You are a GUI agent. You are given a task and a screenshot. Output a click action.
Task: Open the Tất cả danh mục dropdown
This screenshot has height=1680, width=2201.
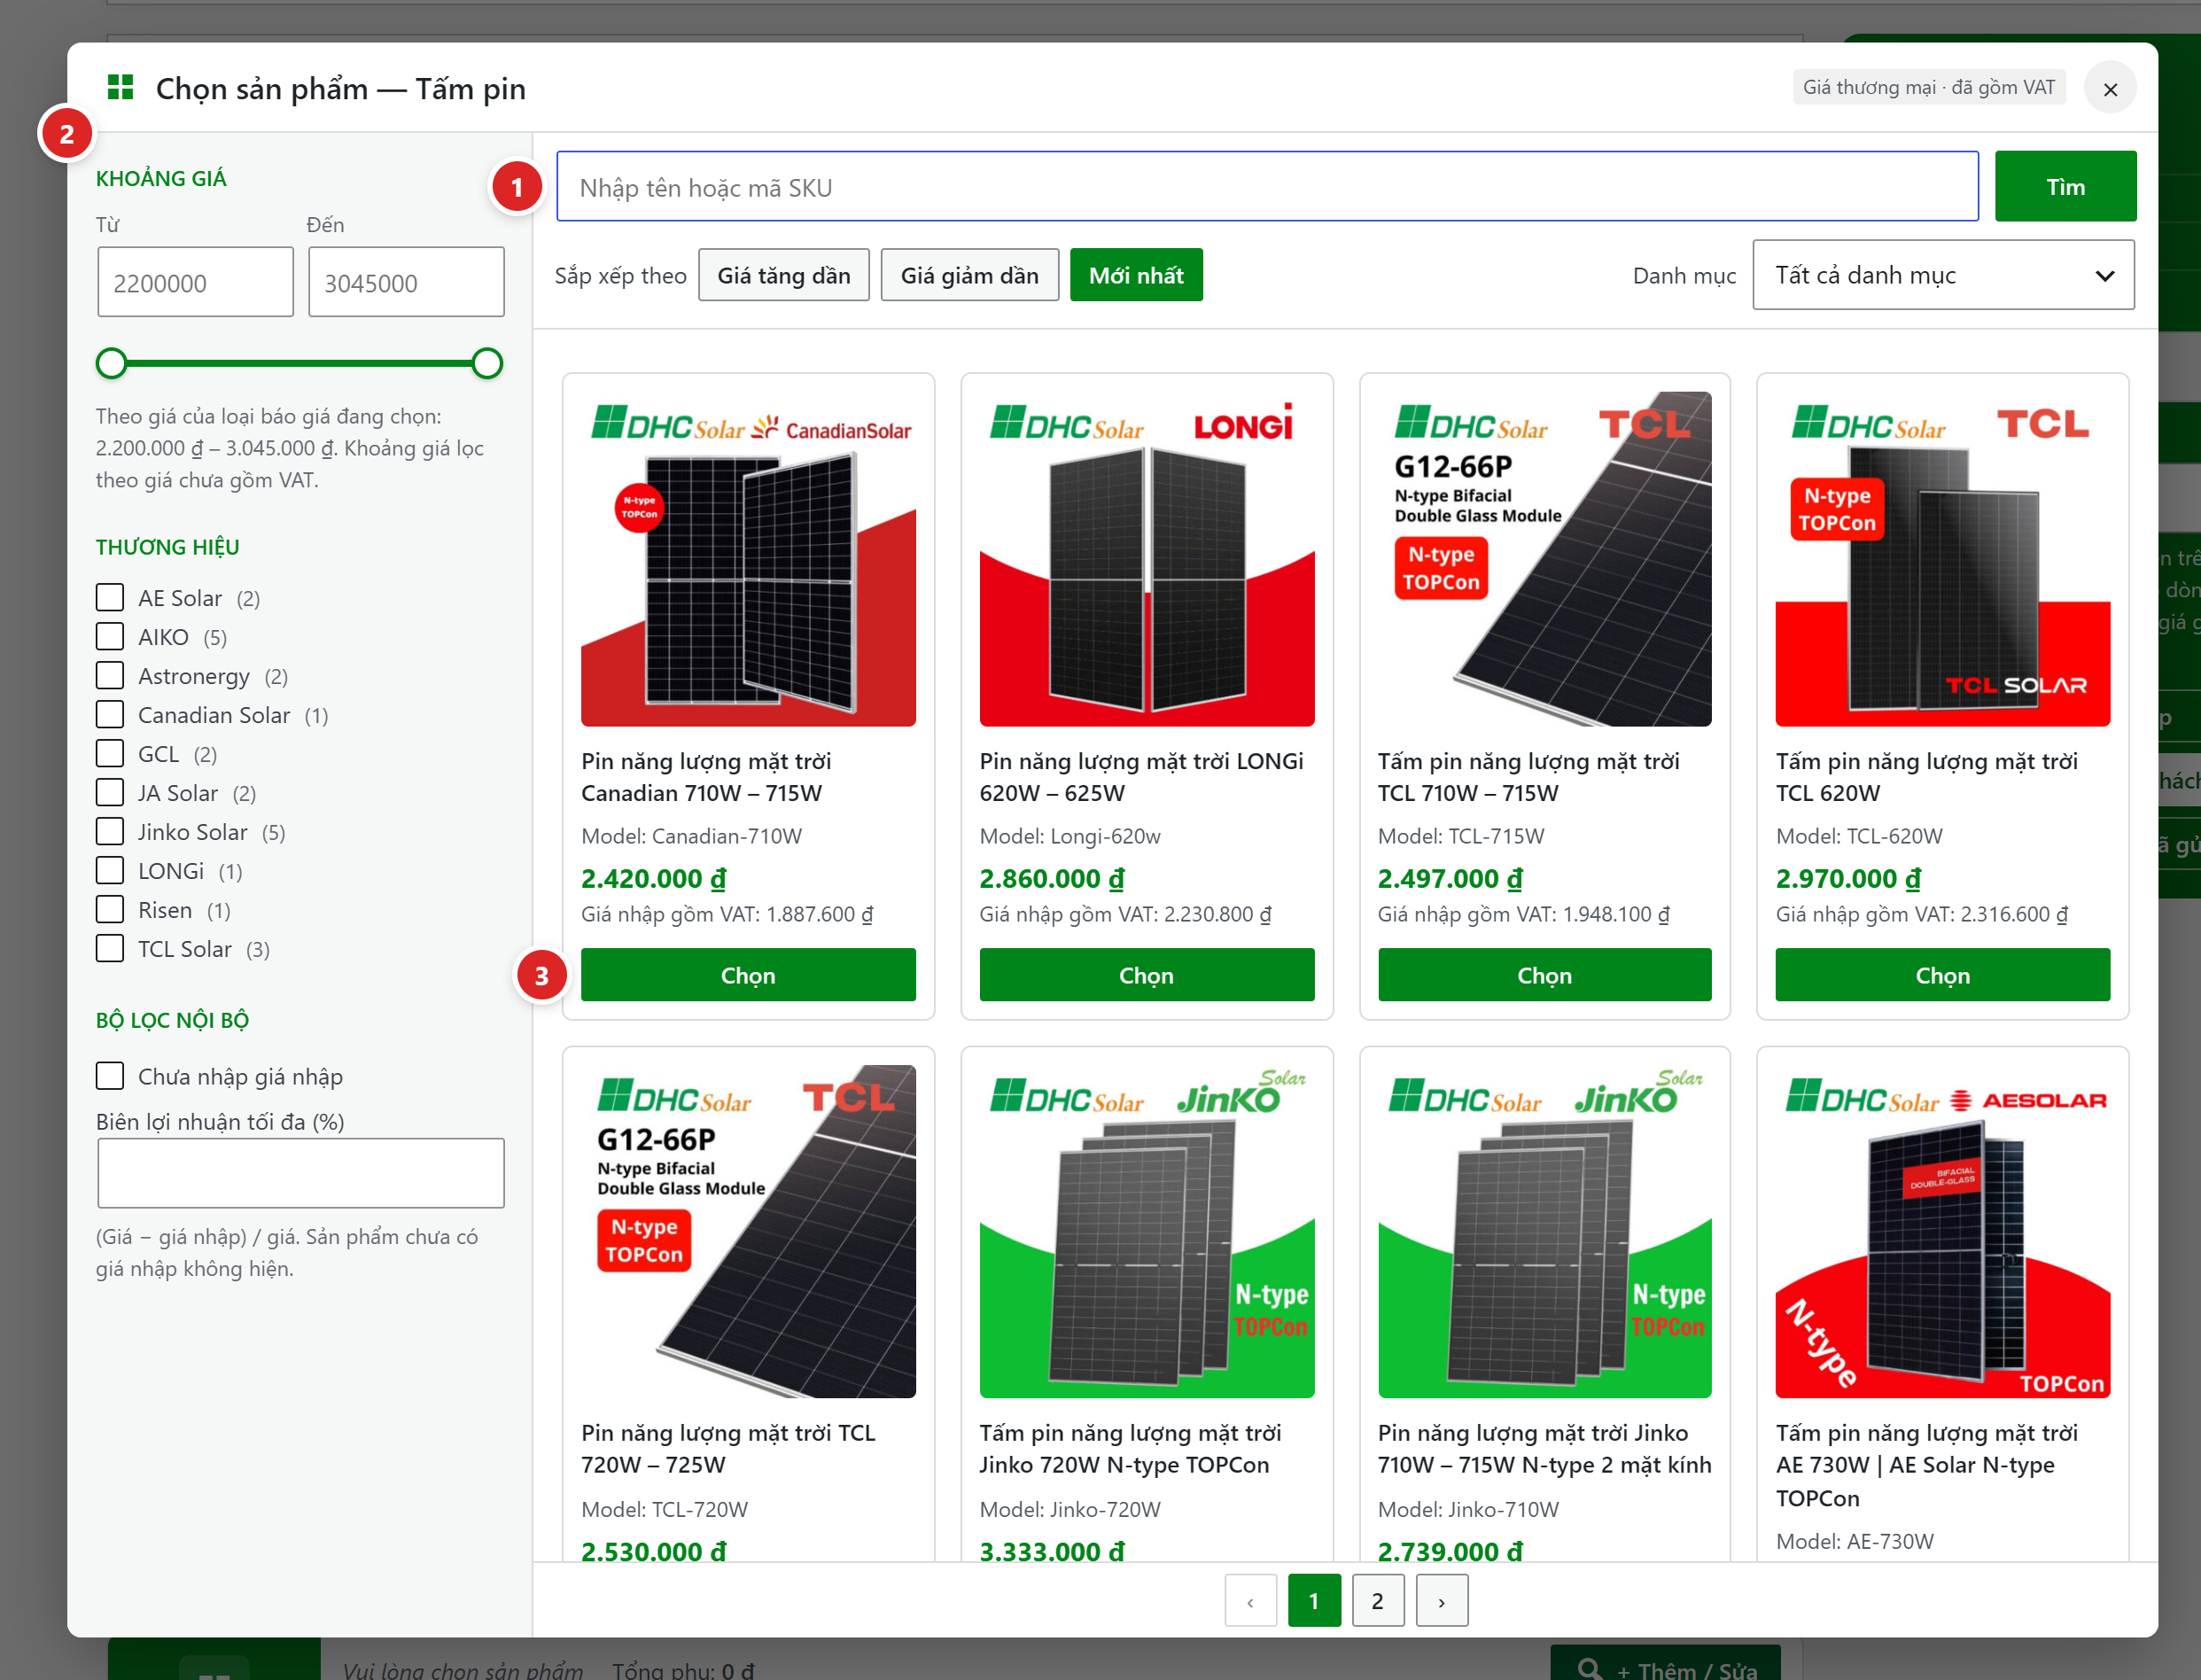click(1943, 275)
